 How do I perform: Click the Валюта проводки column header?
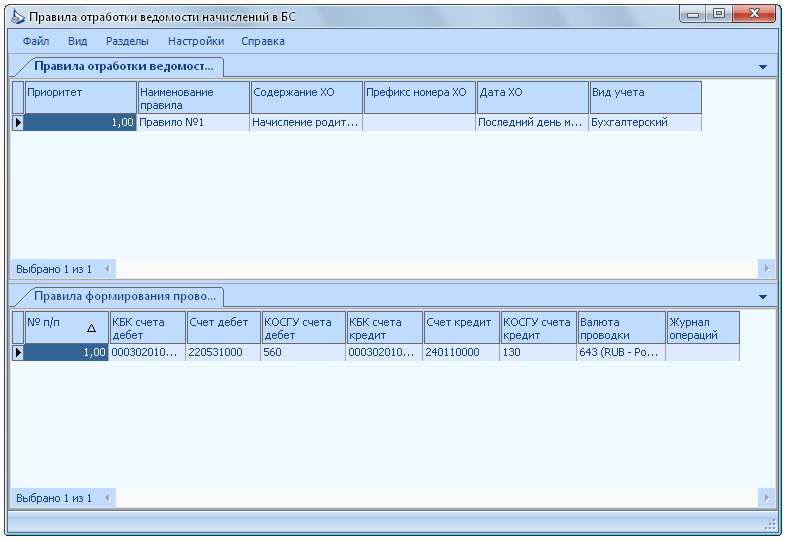click(x=622, y=328)
